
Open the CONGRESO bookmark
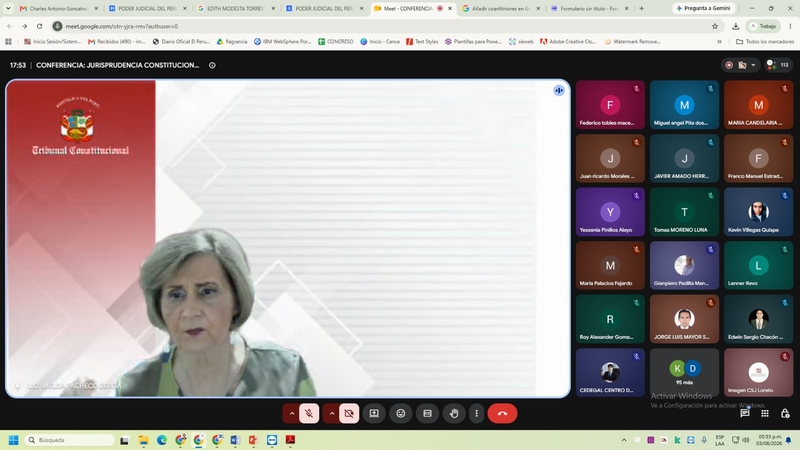(x=336, y=41)
